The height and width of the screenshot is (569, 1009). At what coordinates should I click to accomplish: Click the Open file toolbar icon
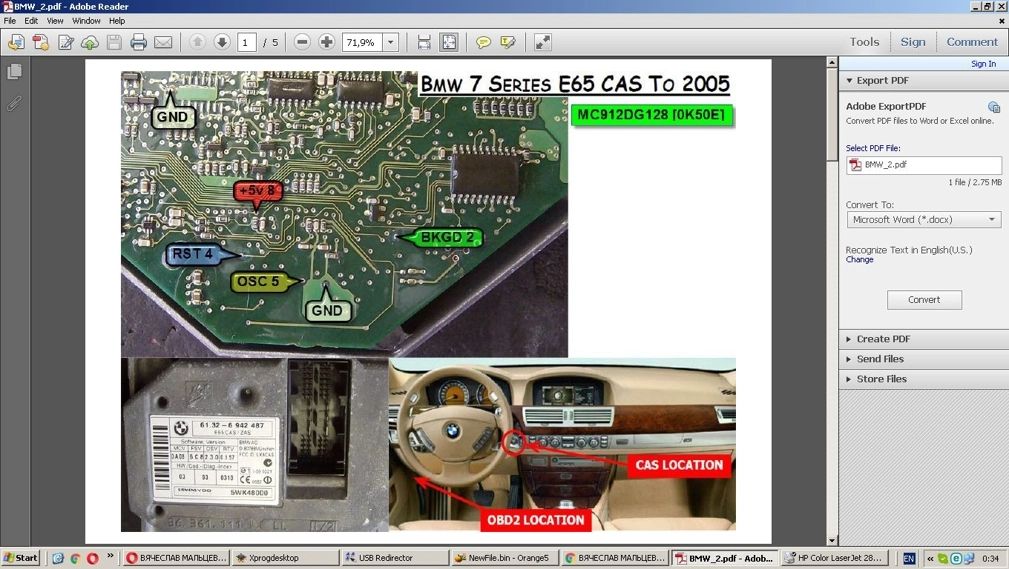tap(16, 42)
